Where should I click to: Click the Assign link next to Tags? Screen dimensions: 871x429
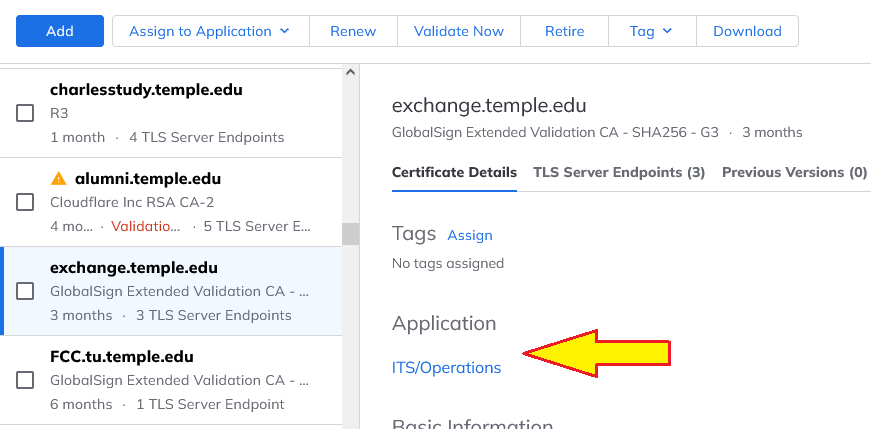(470, 235)
